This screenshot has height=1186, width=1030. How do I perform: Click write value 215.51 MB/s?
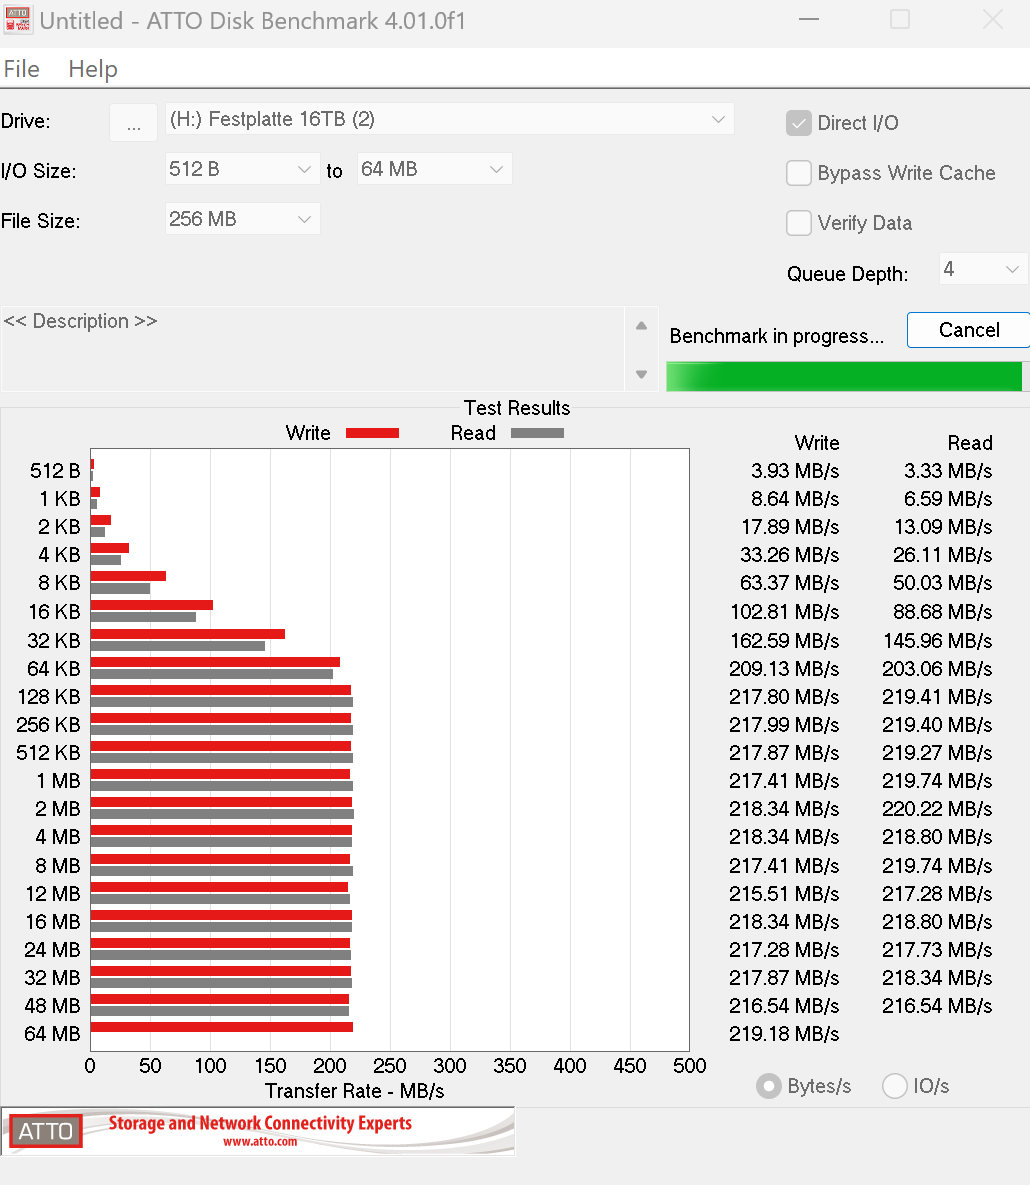[784, 893]
